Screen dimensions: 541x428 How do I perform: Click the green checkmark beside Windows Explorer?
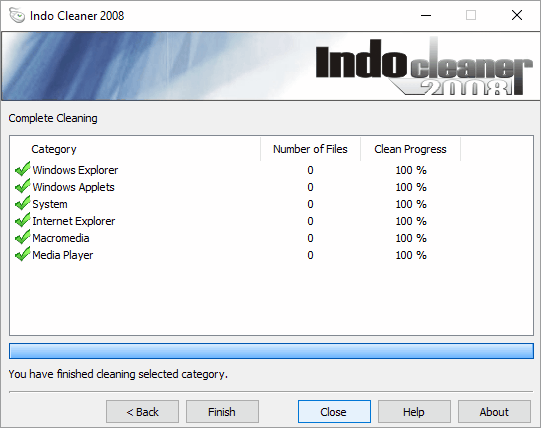[x=22, y=169]
